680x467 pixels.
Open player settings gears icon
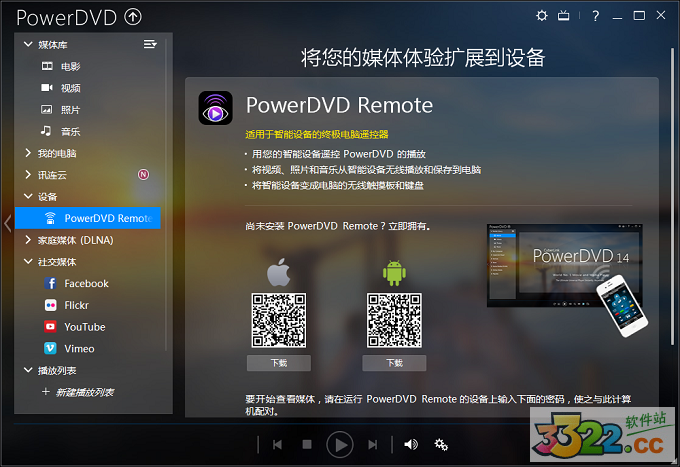click(x=441, y=444)
